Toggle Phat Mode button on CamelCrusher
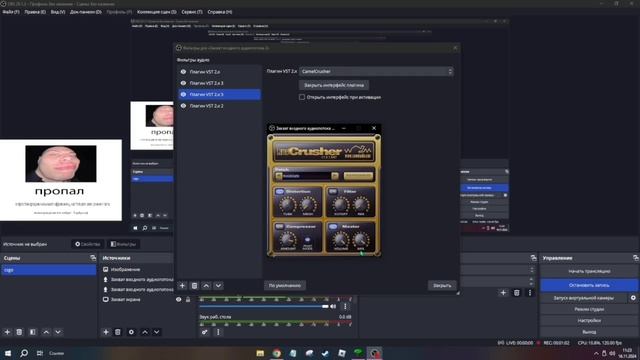The image size is (640, 360). (308, 240)
